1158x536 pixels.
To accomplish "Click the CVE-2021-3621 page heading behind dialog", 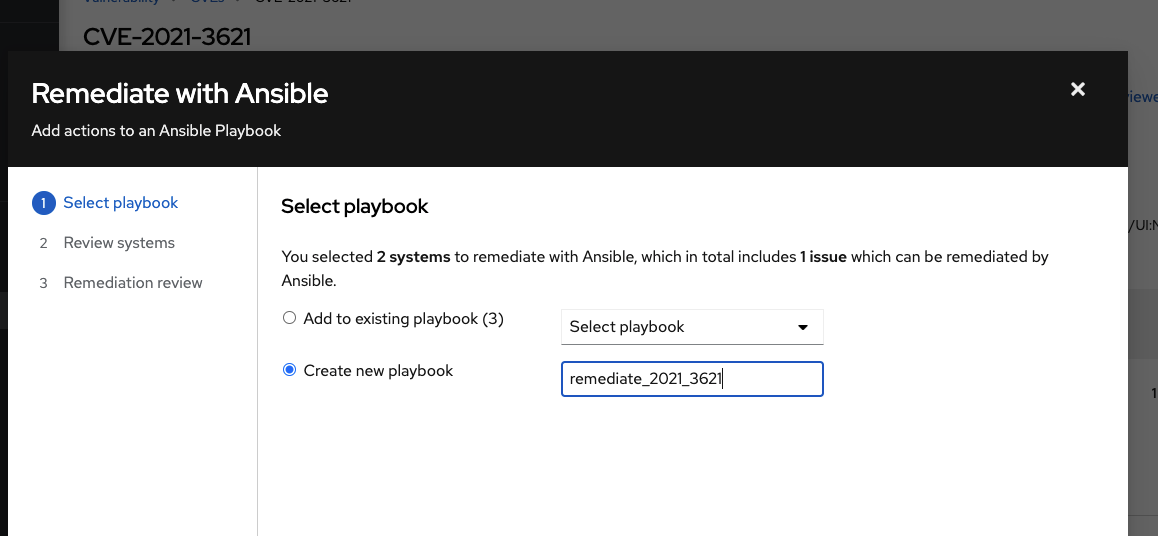I will (x=167, y=36).
